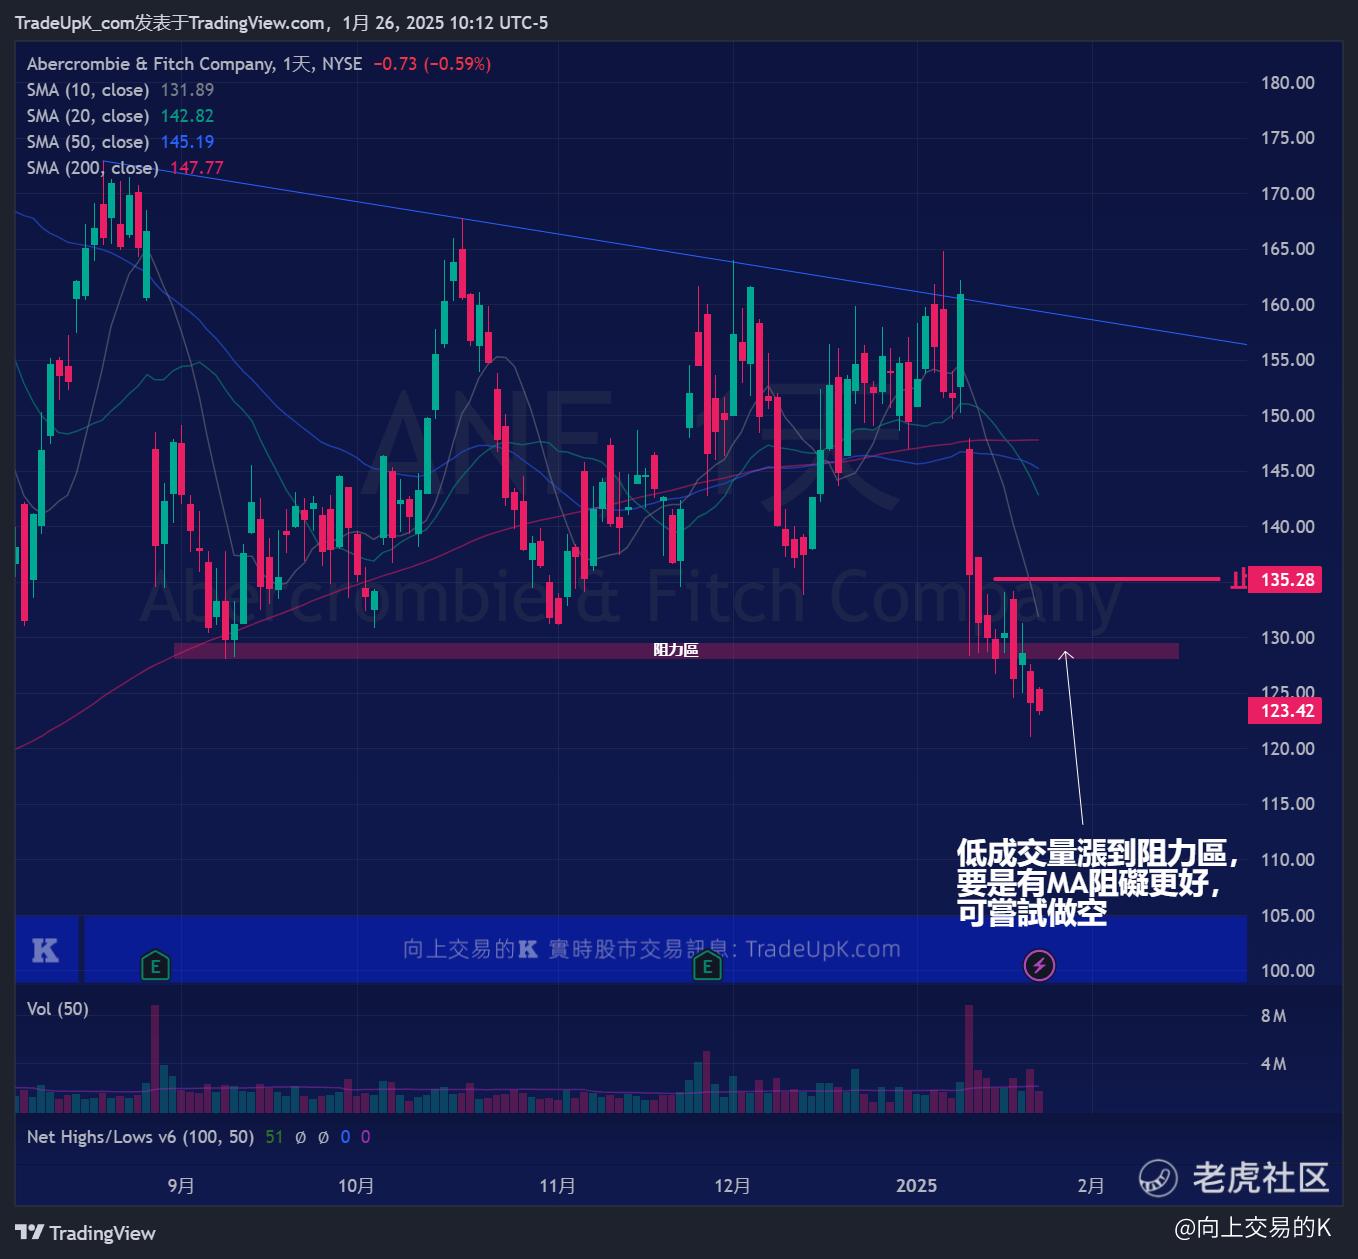Click the 160.00 price axis label
Image resolution: width=1358 pixels, height=1259 pixels.
[x=1288, y=305]
